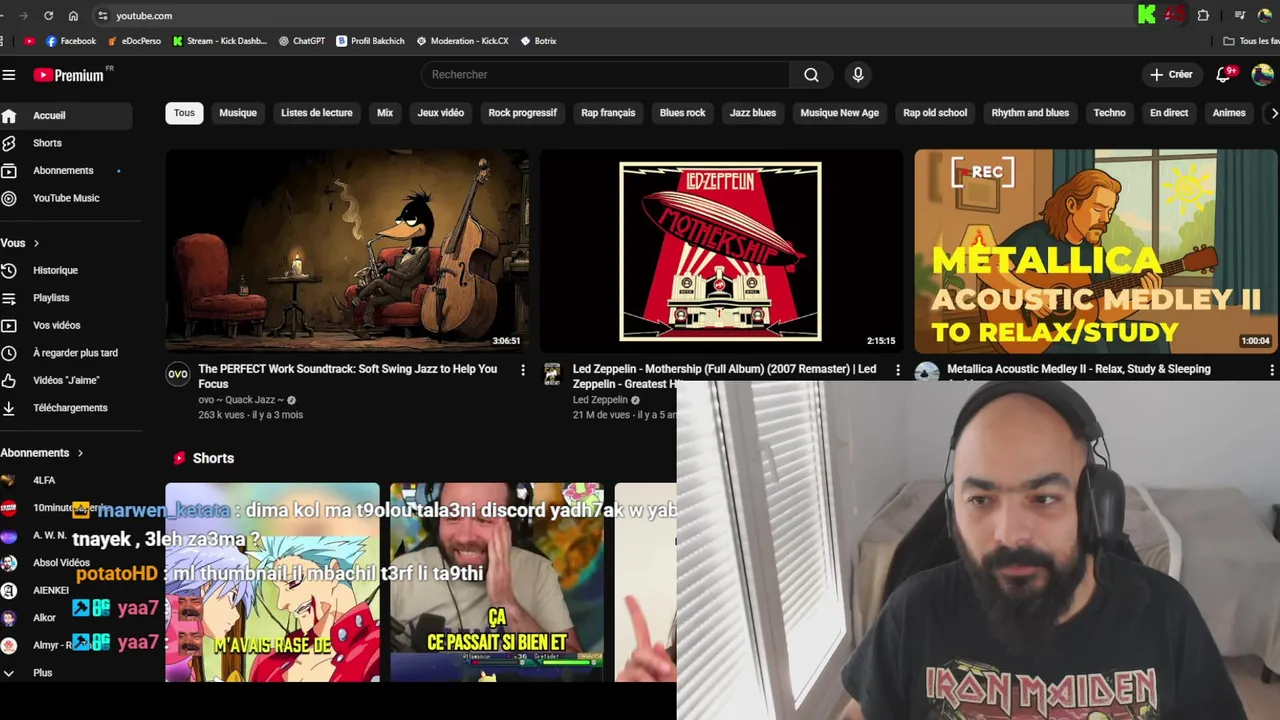This screenshot has width=1280, height=720.
Task: Select the Rhythm and blues chip
Action: click(x=1030, y=113)
